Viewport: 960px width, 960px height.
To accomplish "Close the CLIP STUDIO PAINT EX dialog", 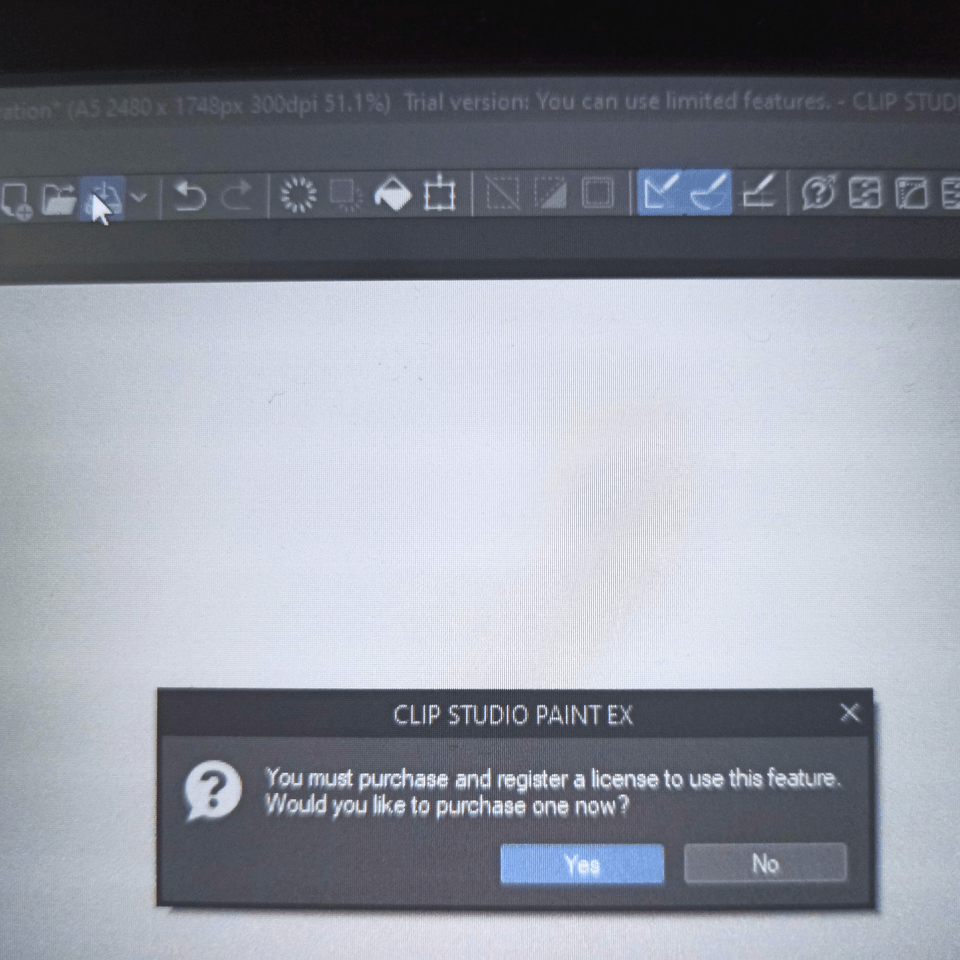I will [x=850, y=713].
